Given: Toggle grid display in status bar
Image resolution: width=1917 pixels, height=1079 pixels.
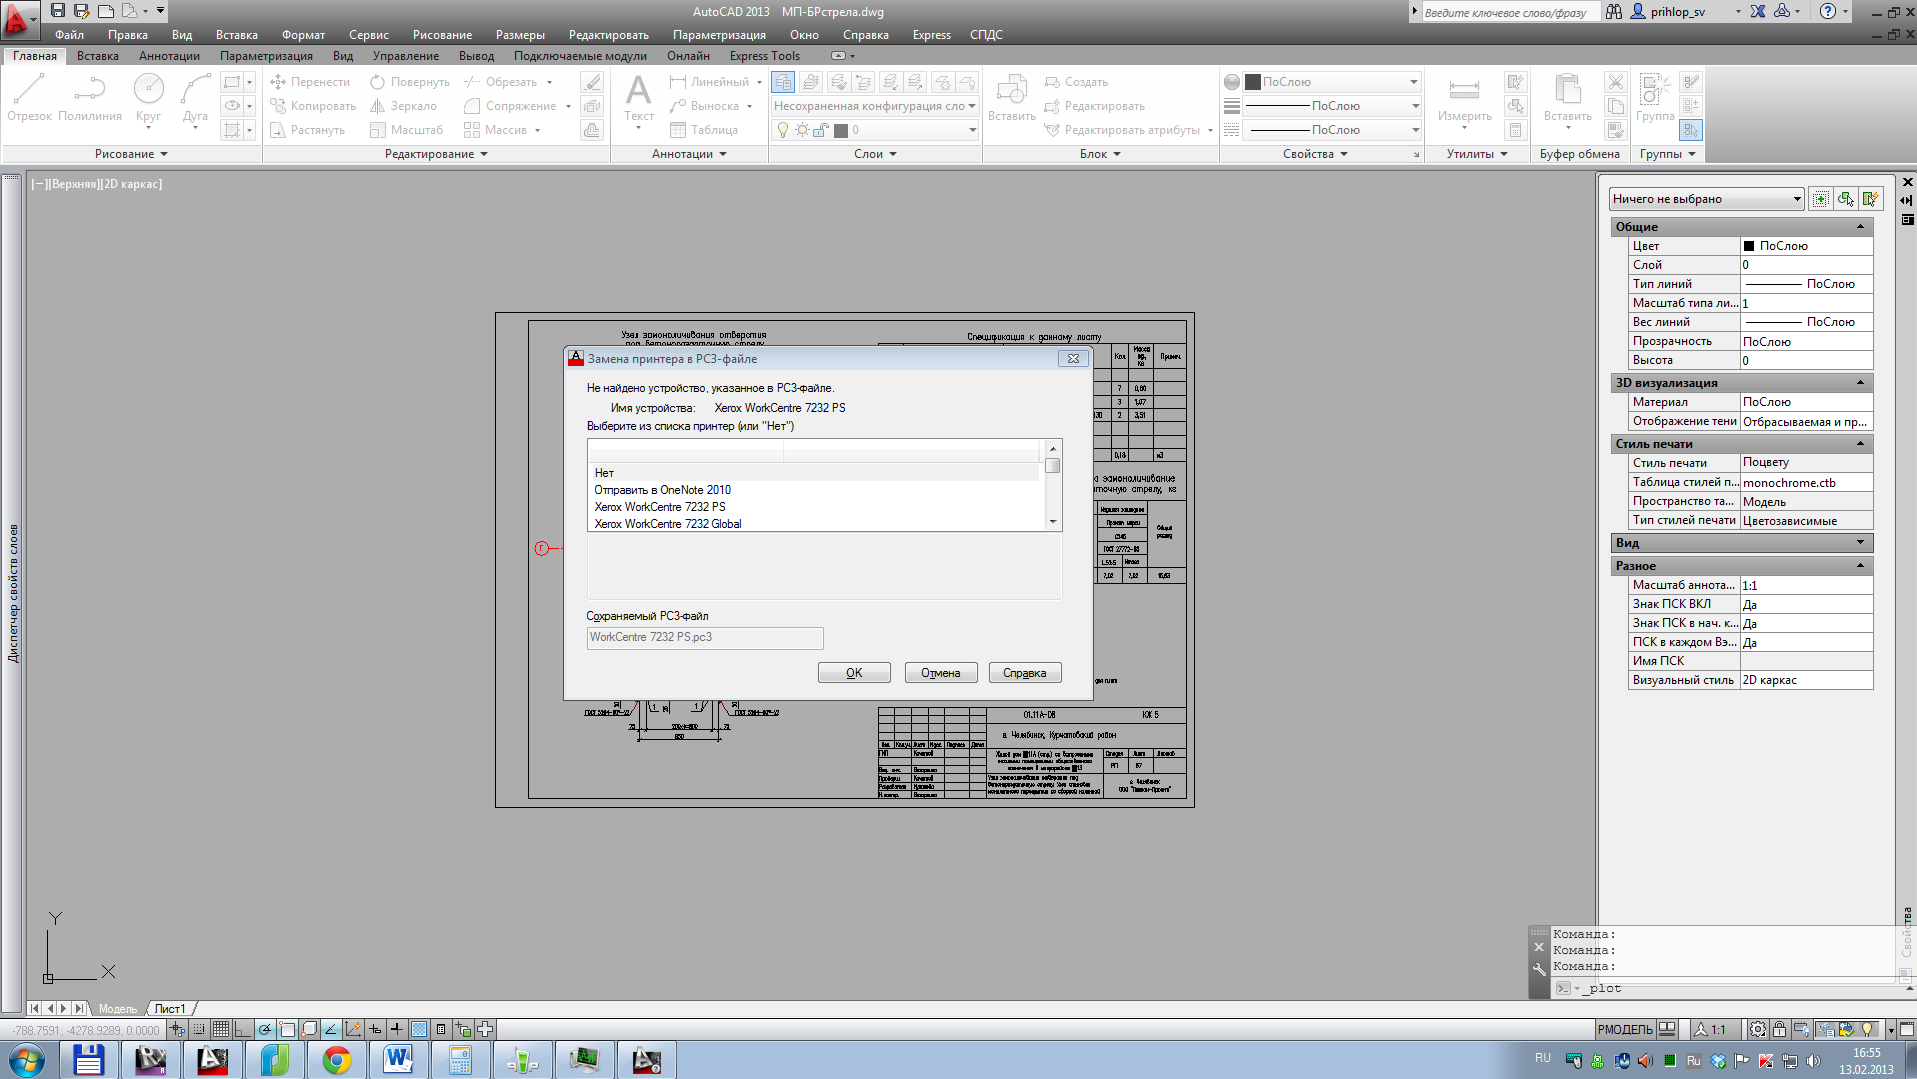Looking at the screenshot, I should (x=221, y=1029).
